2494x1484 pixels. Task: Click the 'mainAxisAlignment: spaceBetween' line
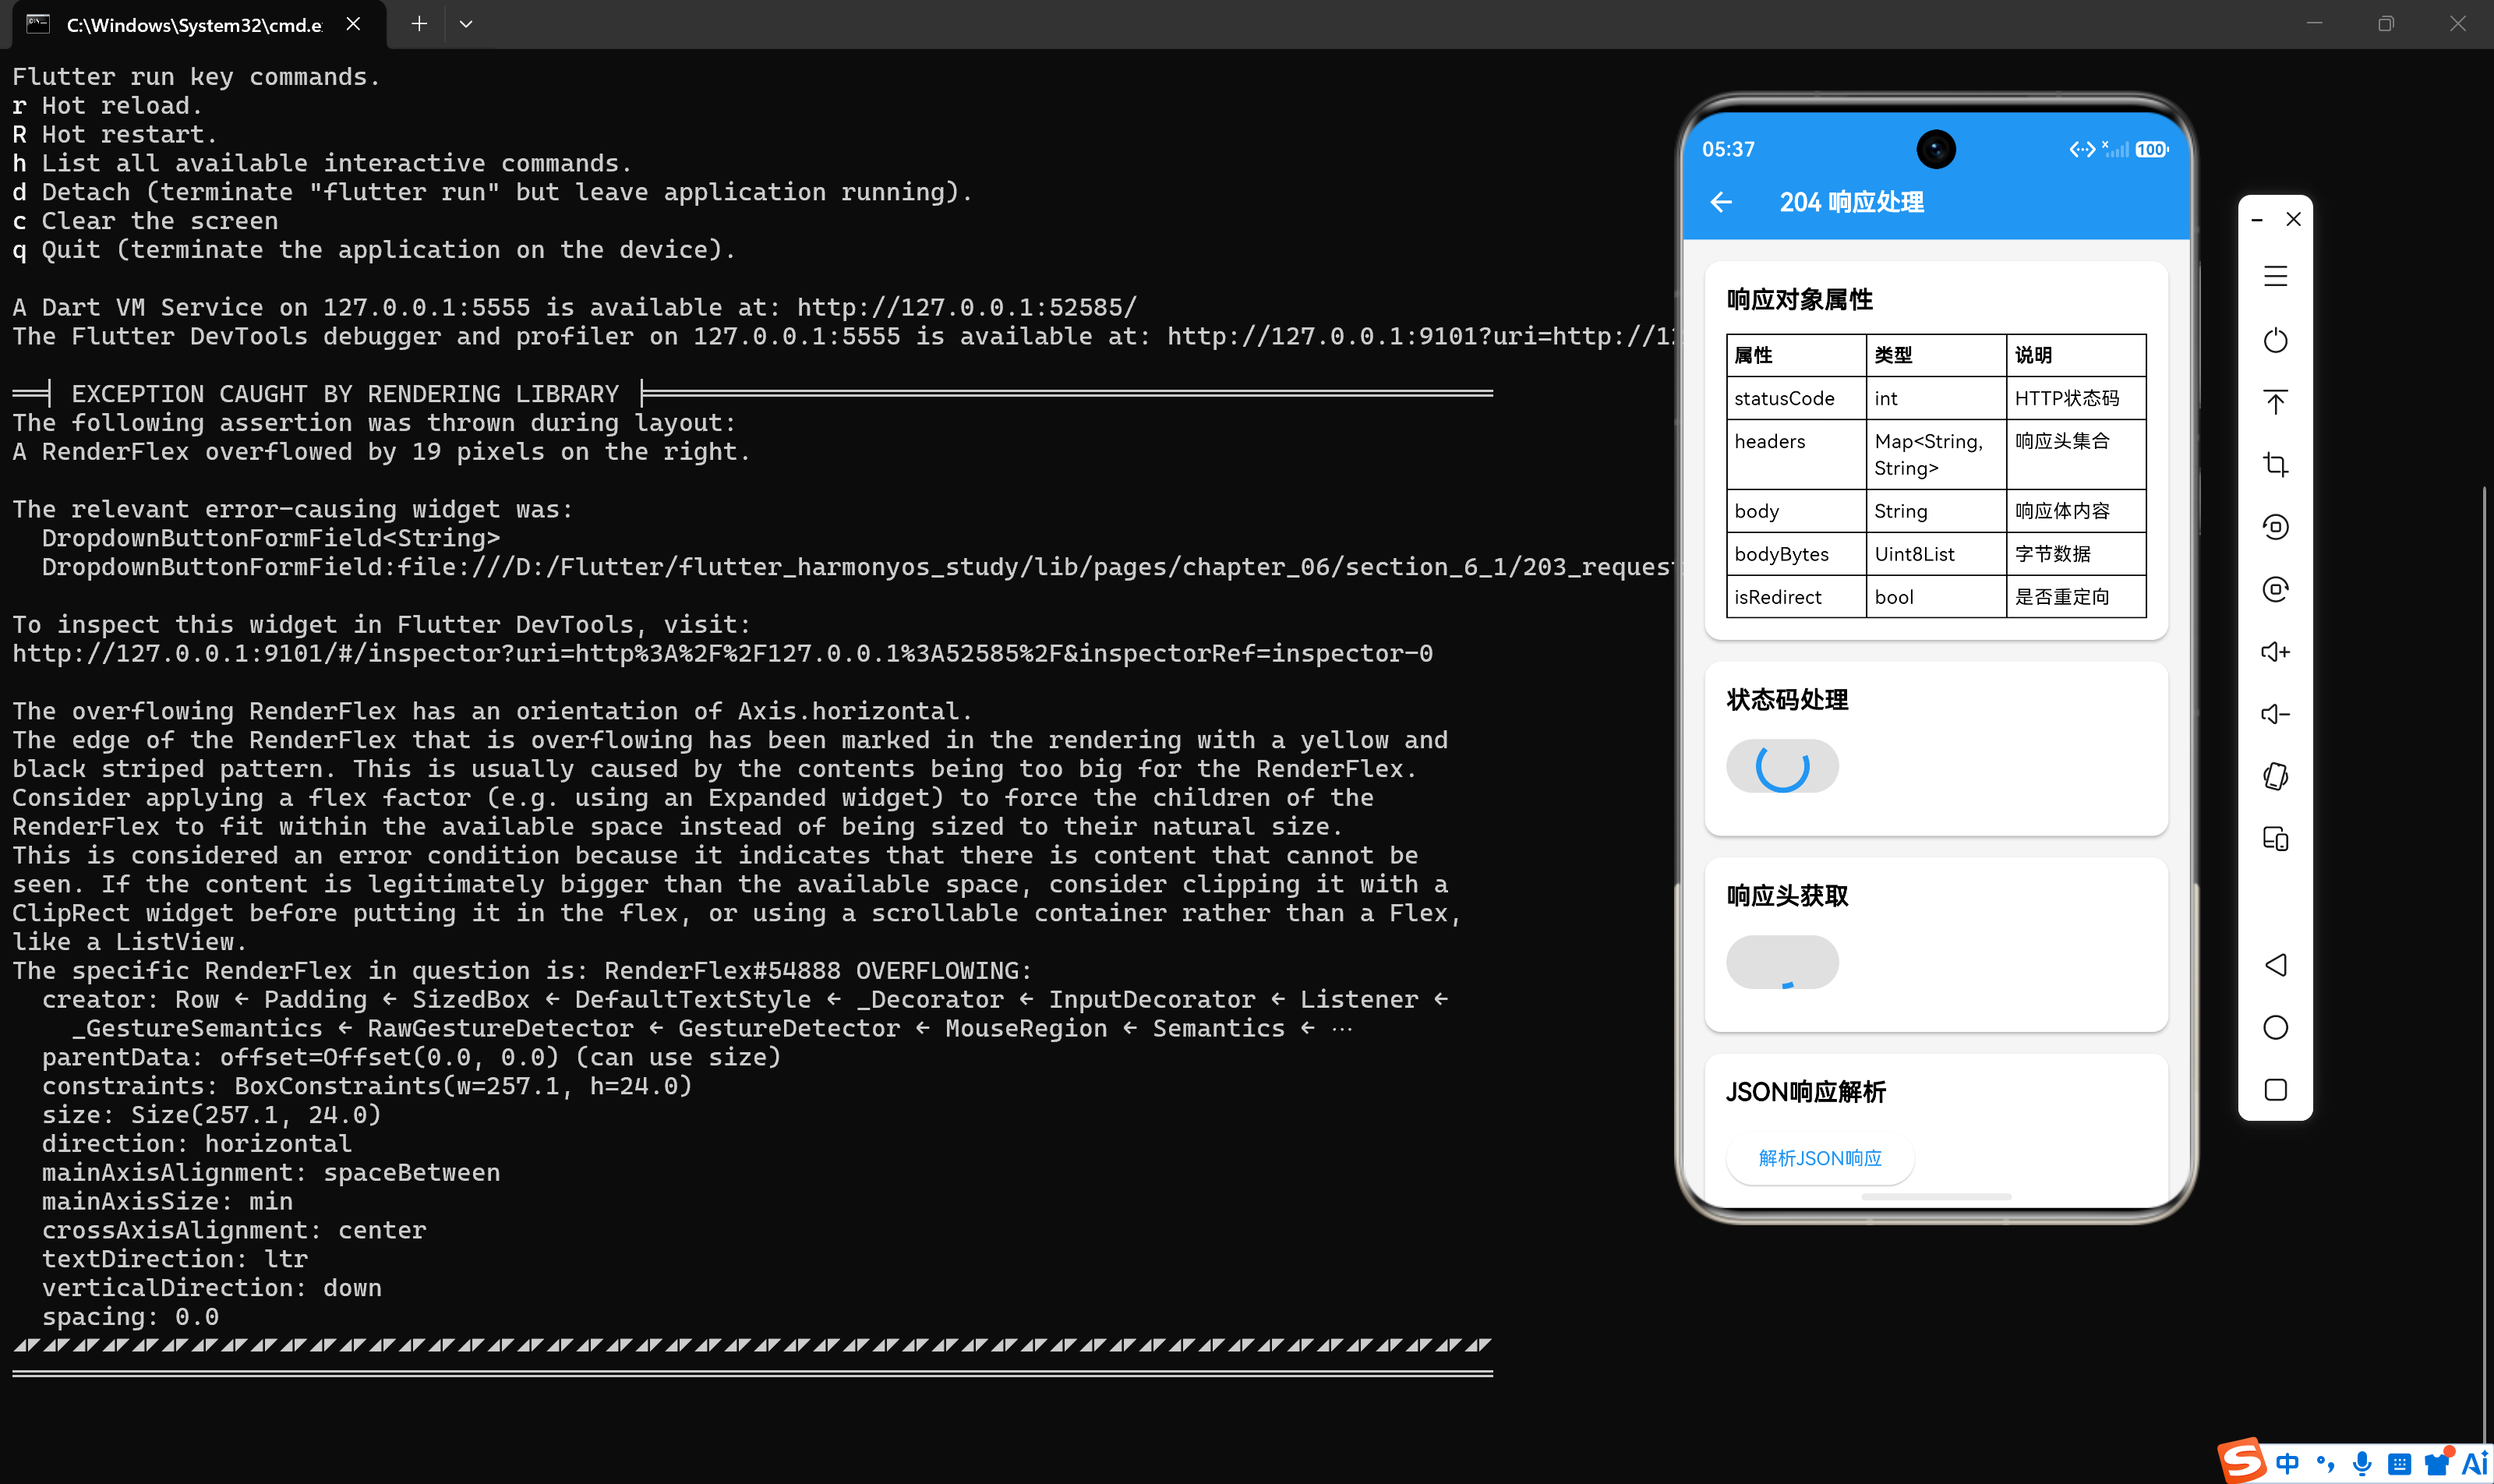click(271, 1172)
